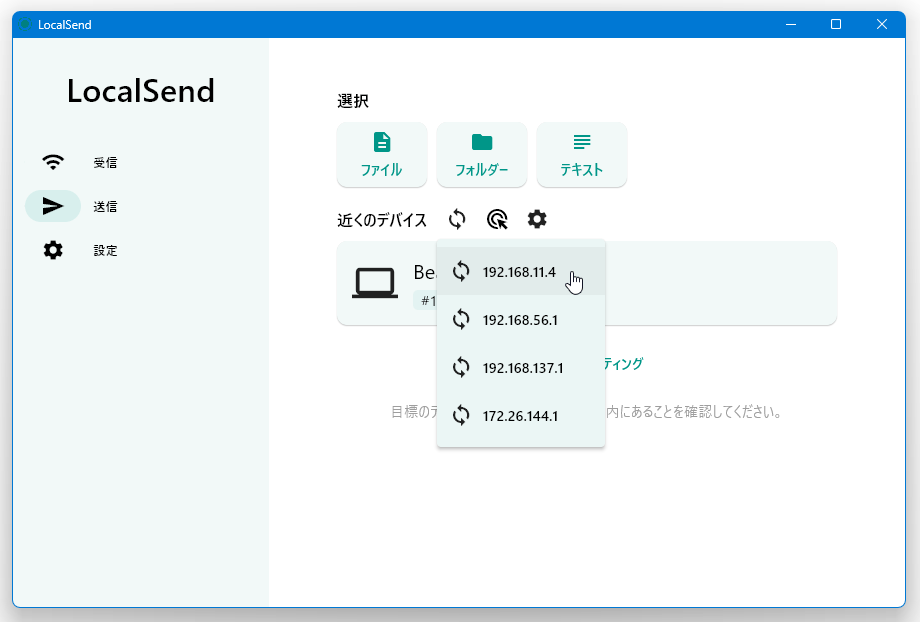Click the troubleshooting link ending in ティング
Viewport: 920px width, 622px height.
click(x=623, y=364)
